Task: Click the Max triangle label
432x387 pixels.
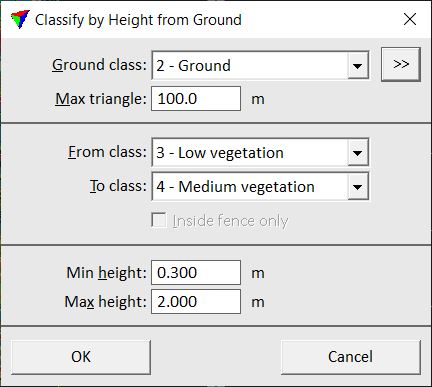Action: (101, 99)
